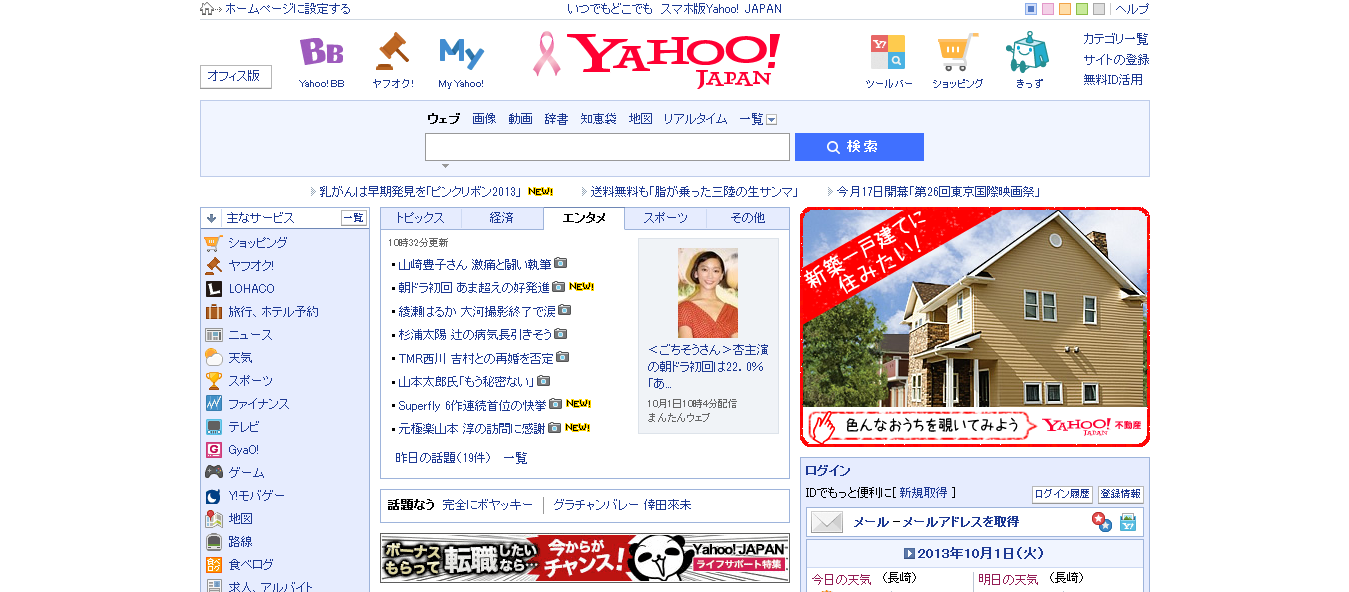1349x592 pixels.
Task: Click the 路線 train icon
Action: [213, 542]
